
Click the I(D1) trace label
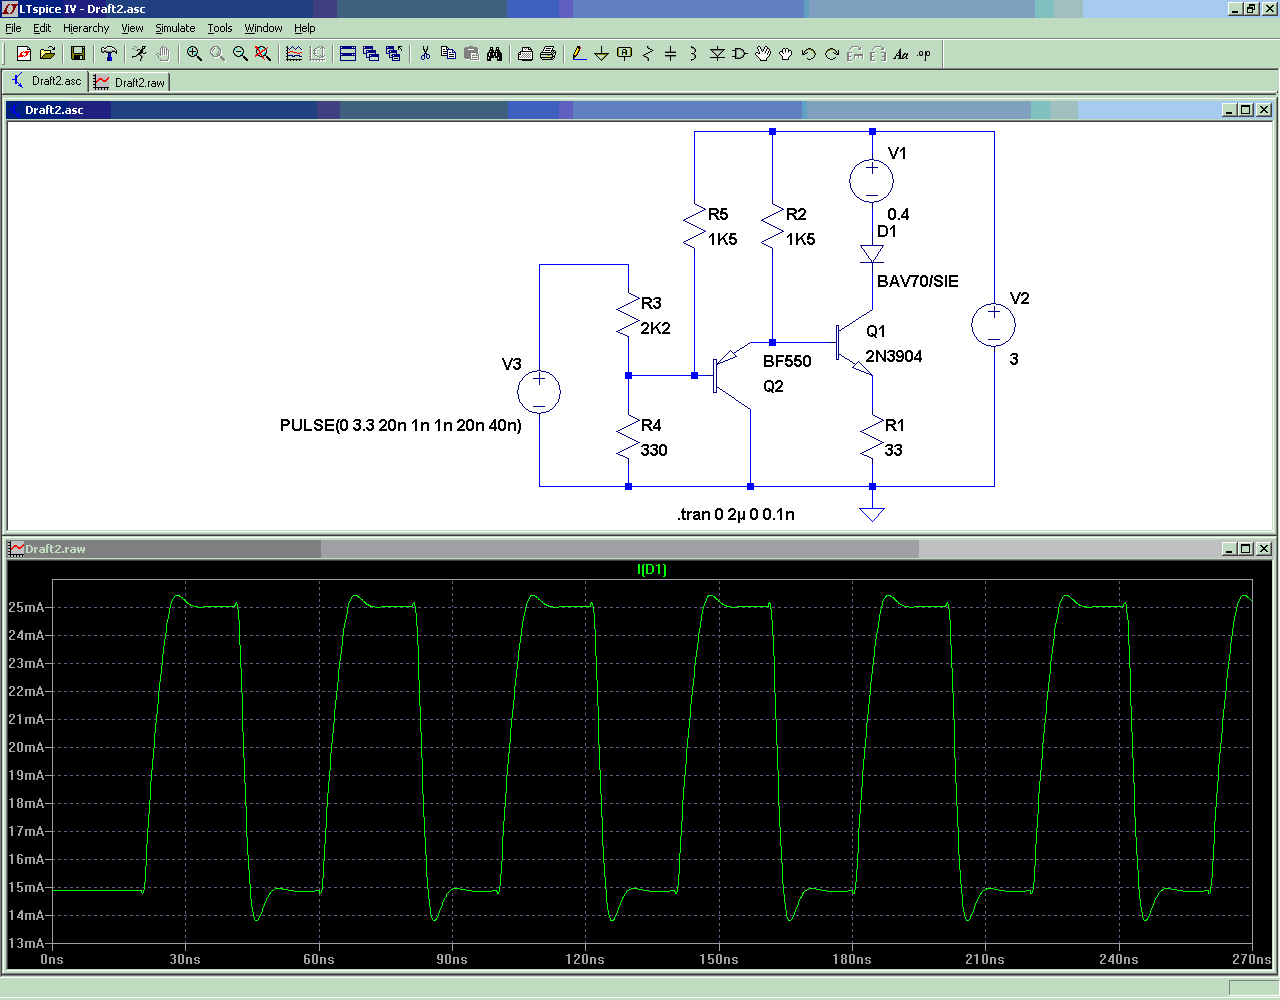point(651,569)
